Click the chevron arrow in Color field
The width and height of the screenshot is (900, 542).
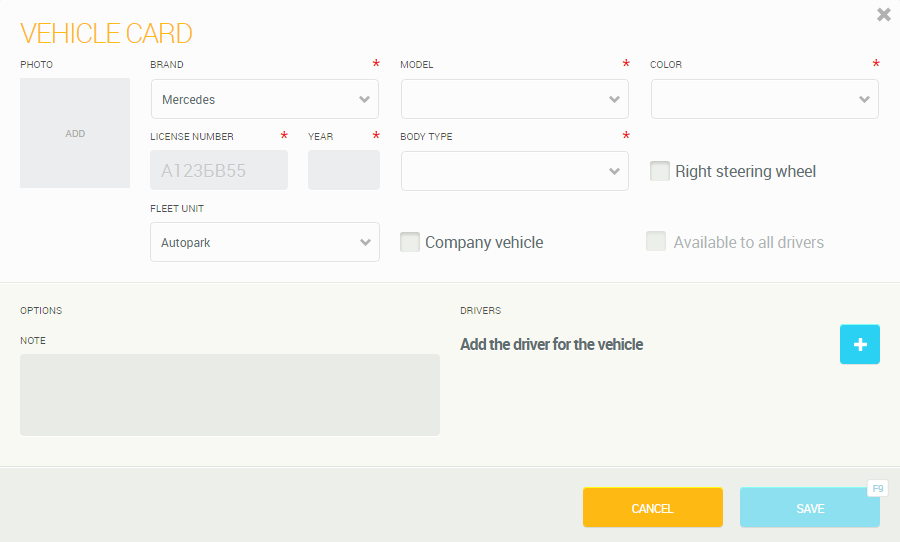(864, 99)
